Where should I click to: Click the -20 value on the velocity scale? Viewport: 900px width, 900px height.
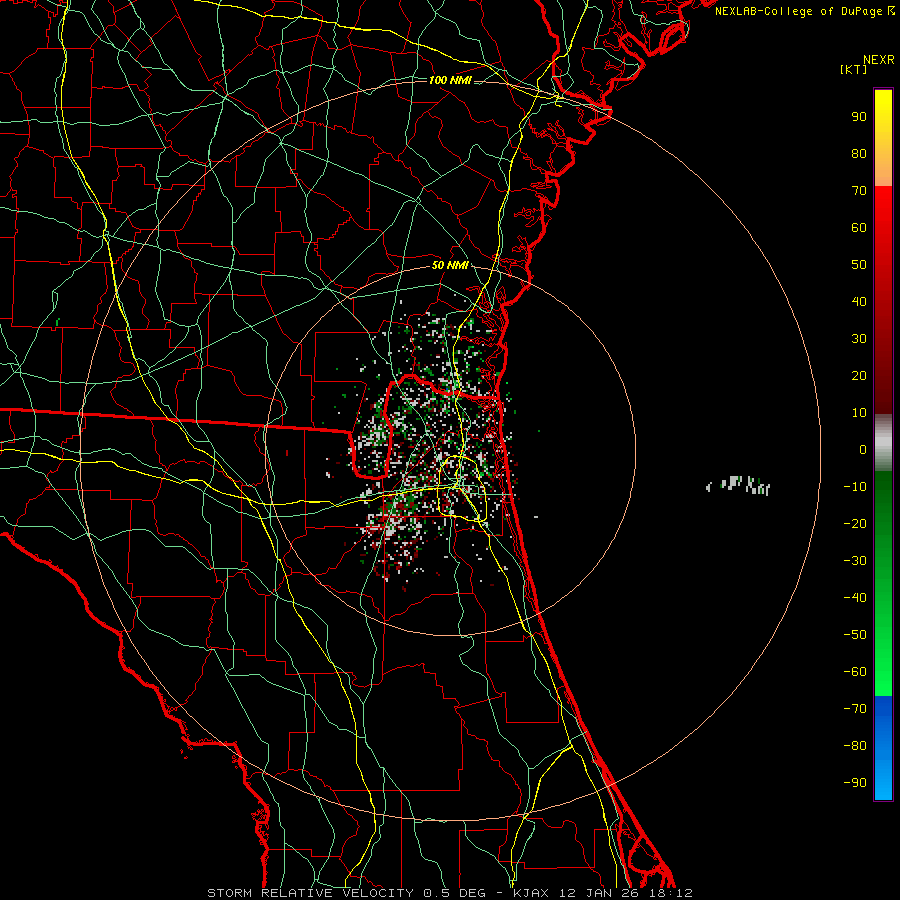[855, 523]
